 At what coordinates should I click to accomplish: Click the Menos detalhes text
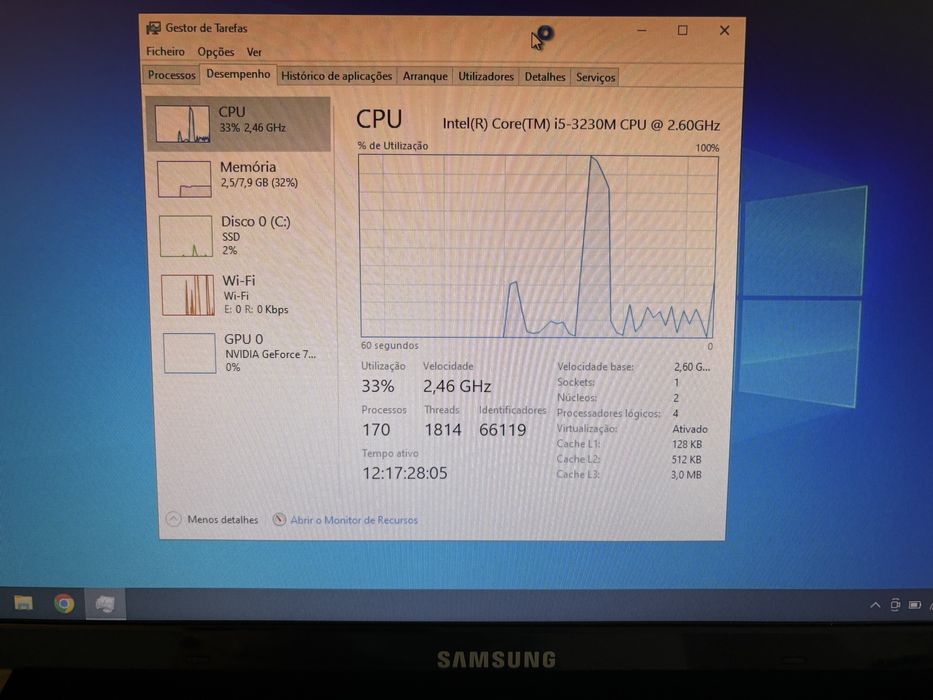223,520
